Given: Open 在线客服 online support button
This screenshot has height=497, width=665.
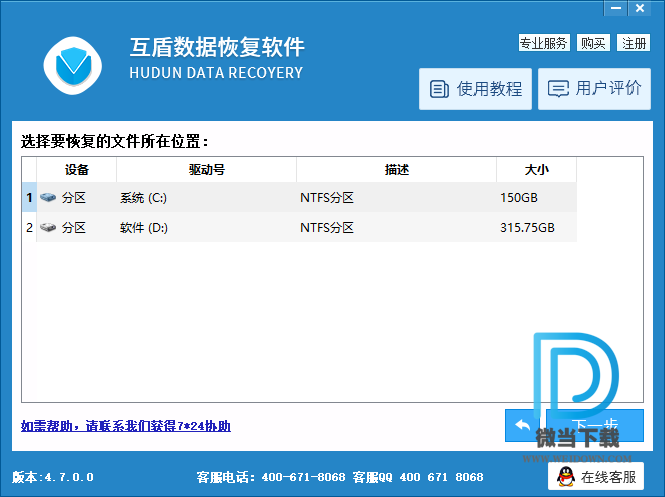Looking at the screenshot, I should click(x=595, y=477).
